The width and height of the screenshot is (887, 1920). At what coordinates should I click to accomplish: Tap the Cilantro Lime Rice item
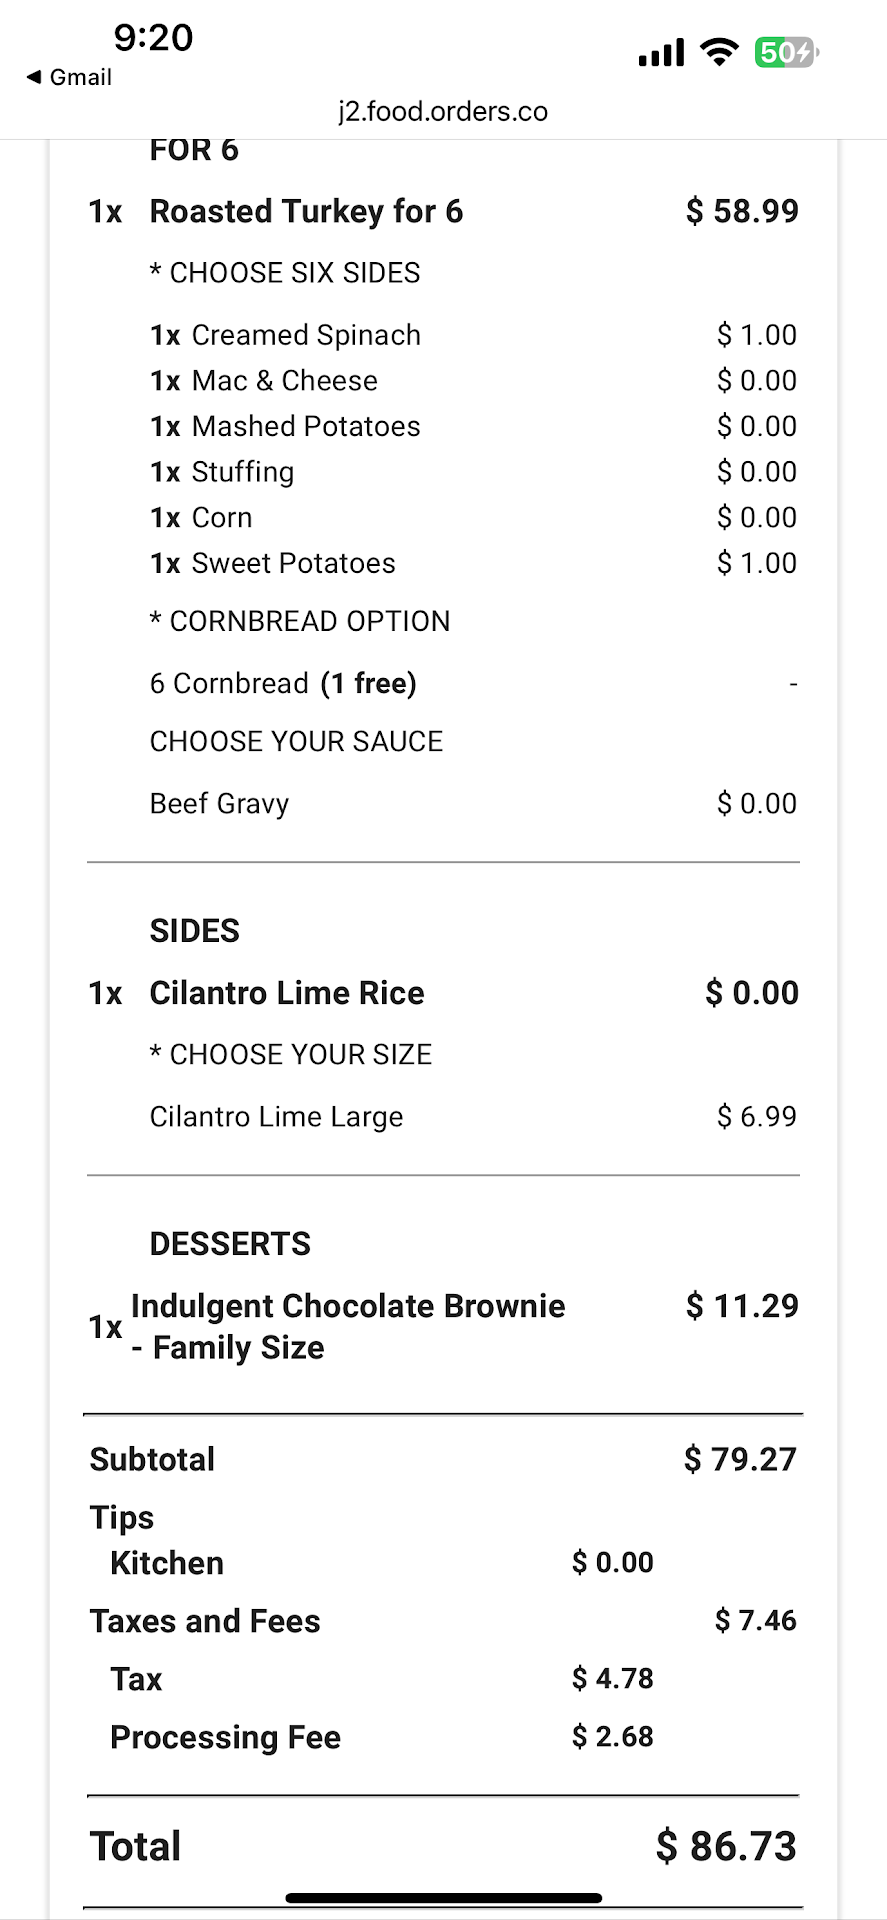[x=287, y=993]
